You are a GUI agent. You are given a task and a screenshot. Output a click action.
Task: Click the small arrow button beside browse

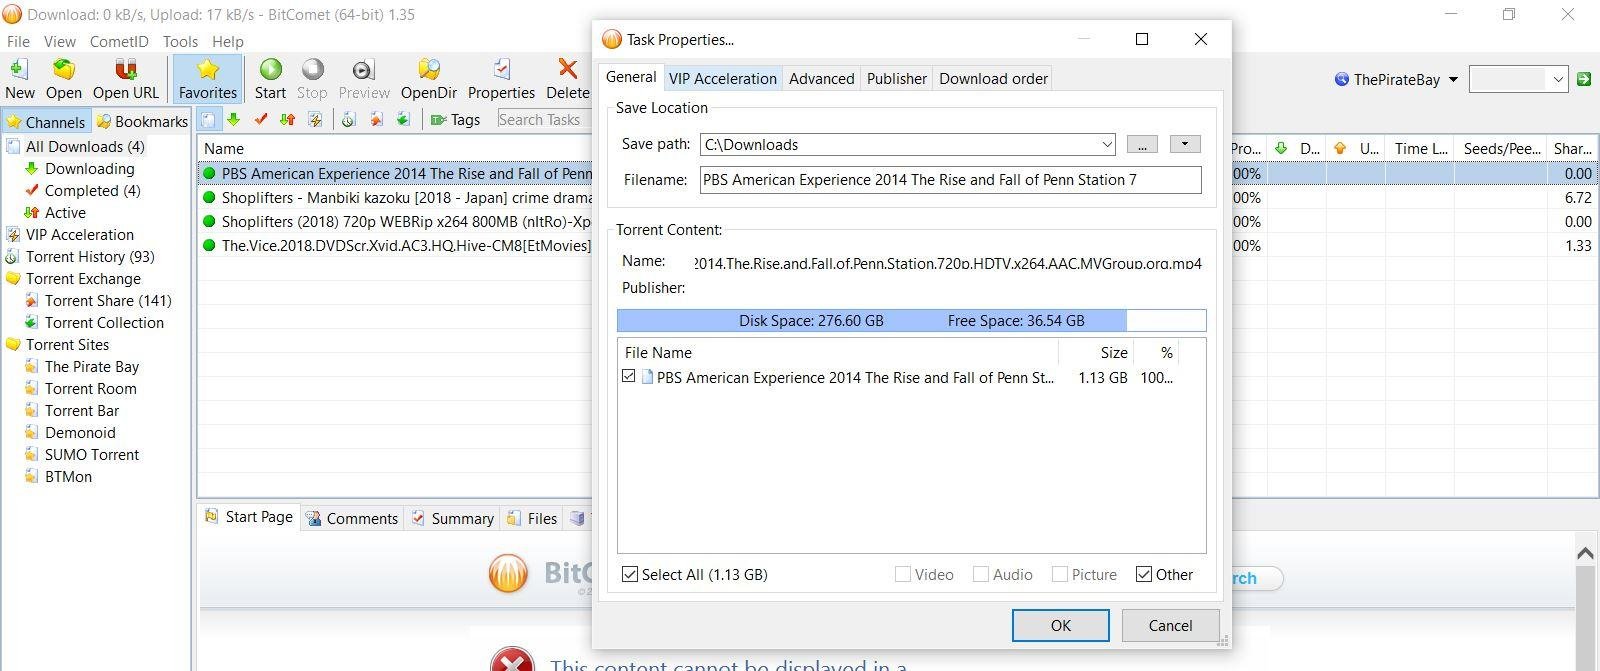tap(1185, 144)
